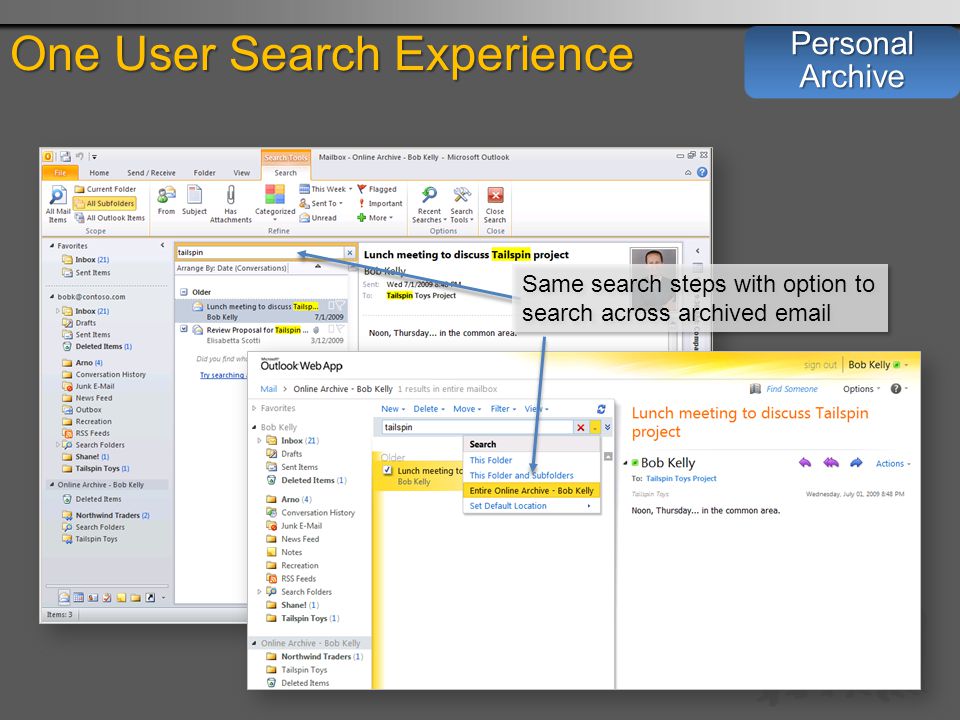The height and width of the screenshot is (720, 960).
Task: Filter results by Flagged
Action: 377,189
